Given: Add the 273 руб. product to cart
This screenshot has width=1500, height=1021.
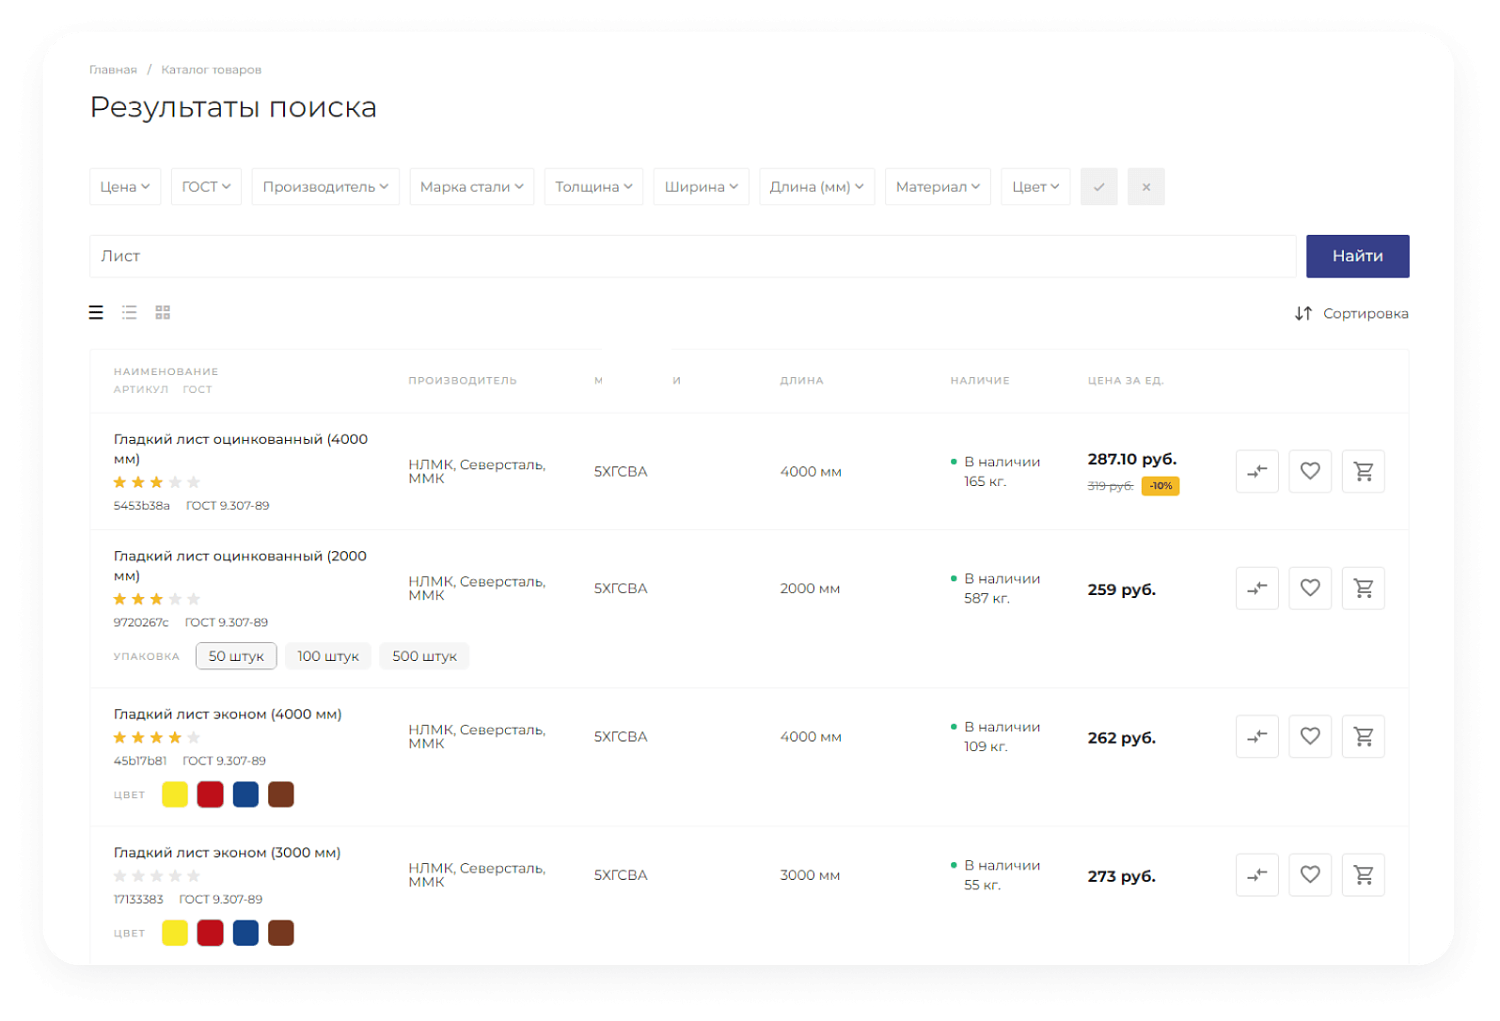Looking at the screenshot, I should (1363, 875).
